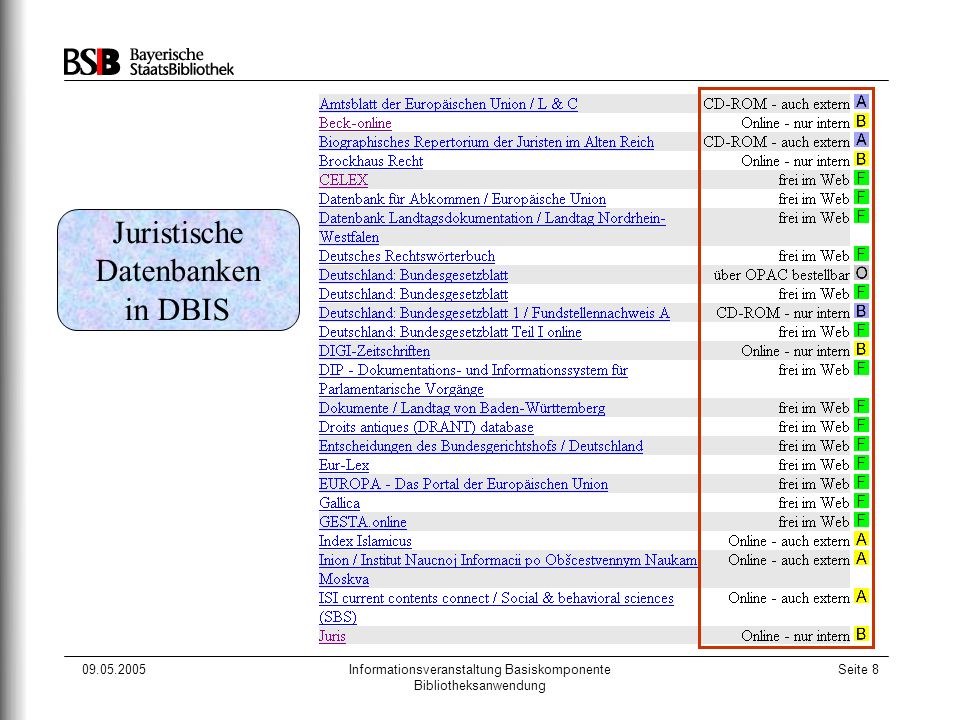Click the yellow B badge beside Juris
Image resolution: width=960 pixels, height=720 pixels.
861,634
